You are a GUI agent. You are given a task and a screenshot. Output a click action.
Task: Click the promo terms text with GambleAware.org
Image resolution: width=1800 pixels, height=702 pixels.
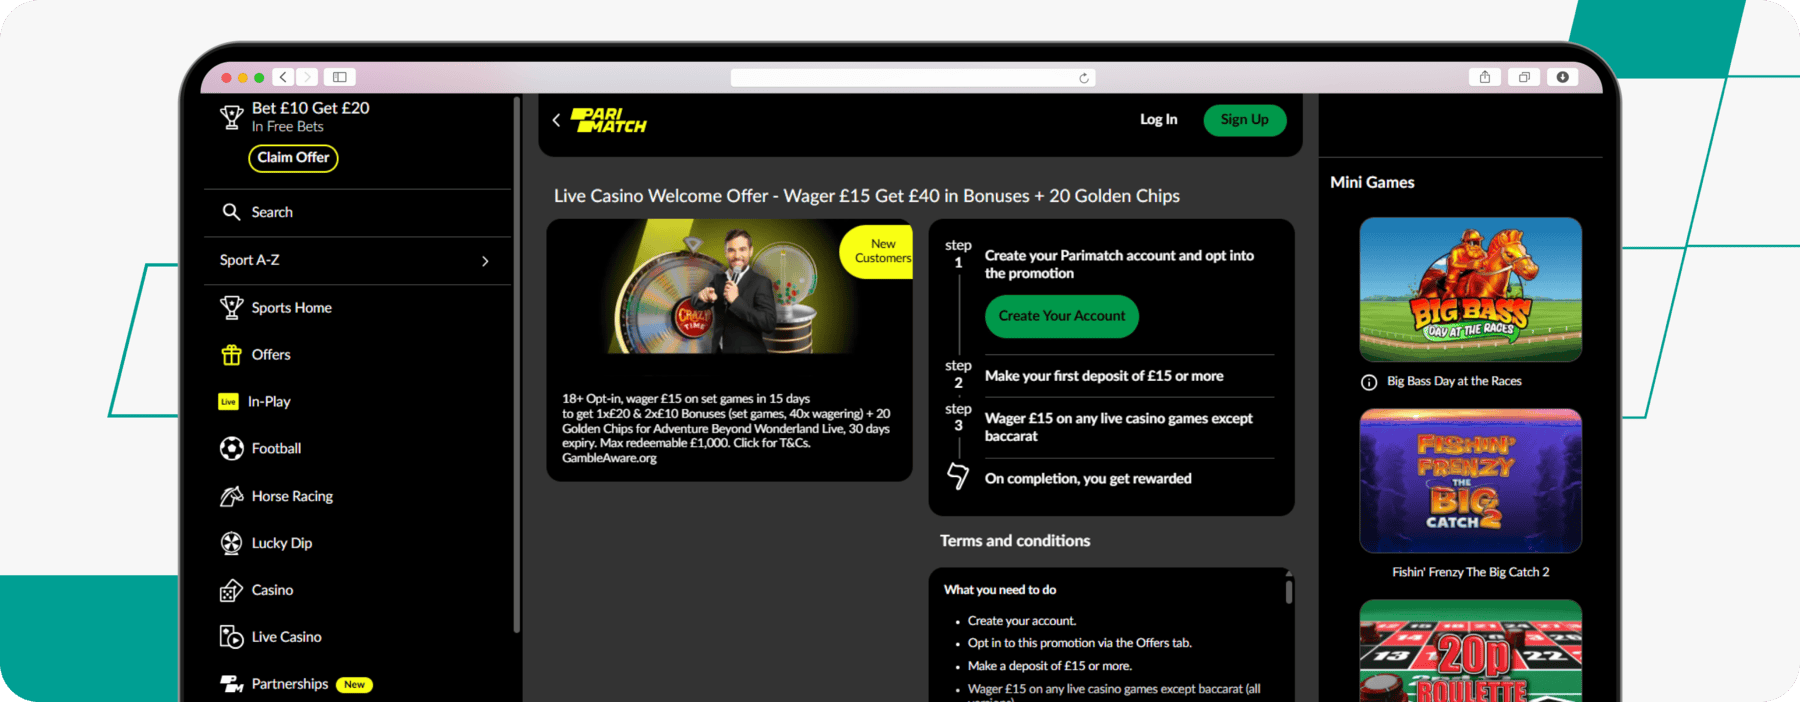point(726,428)
